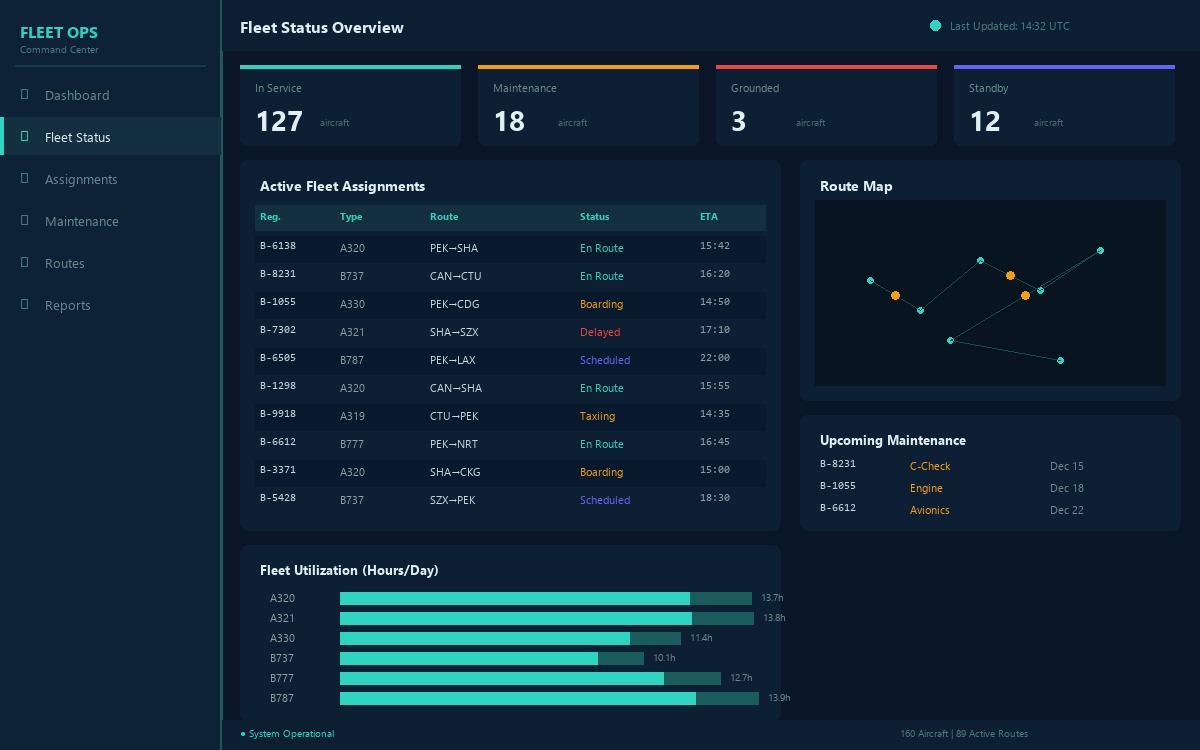Screen dimensions: 1200x750
Task: Open the Dashboard icon in sidebar
Action: pos(23,95)
